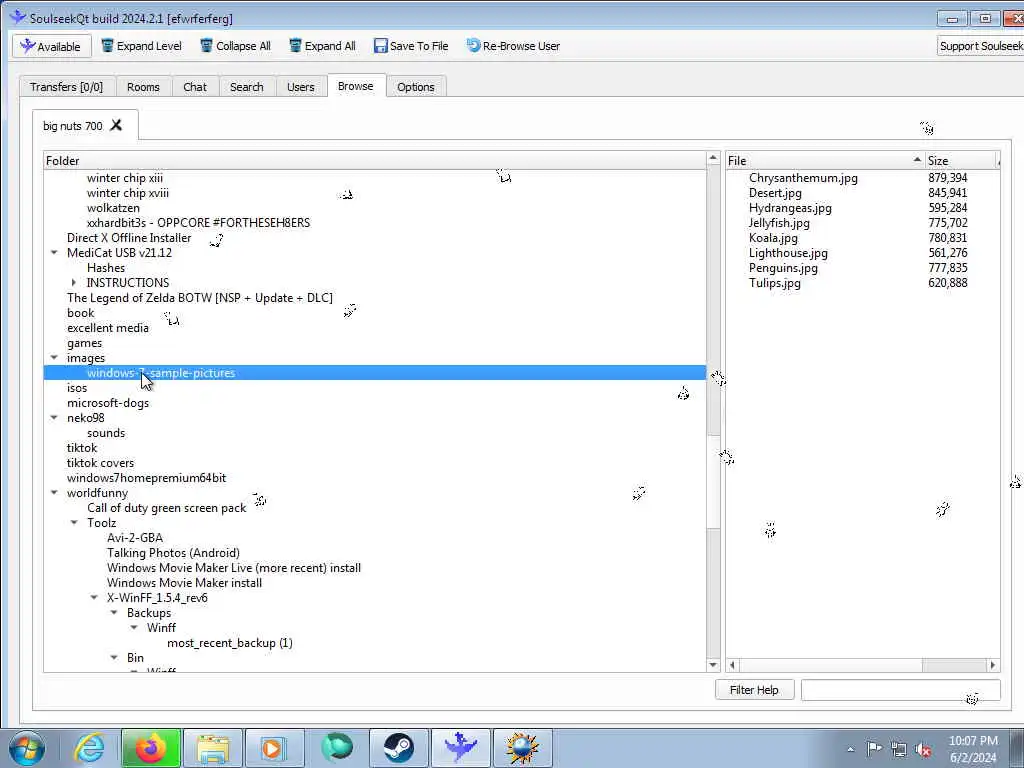Select Desert.jpg in the file list

pos(775,193)
